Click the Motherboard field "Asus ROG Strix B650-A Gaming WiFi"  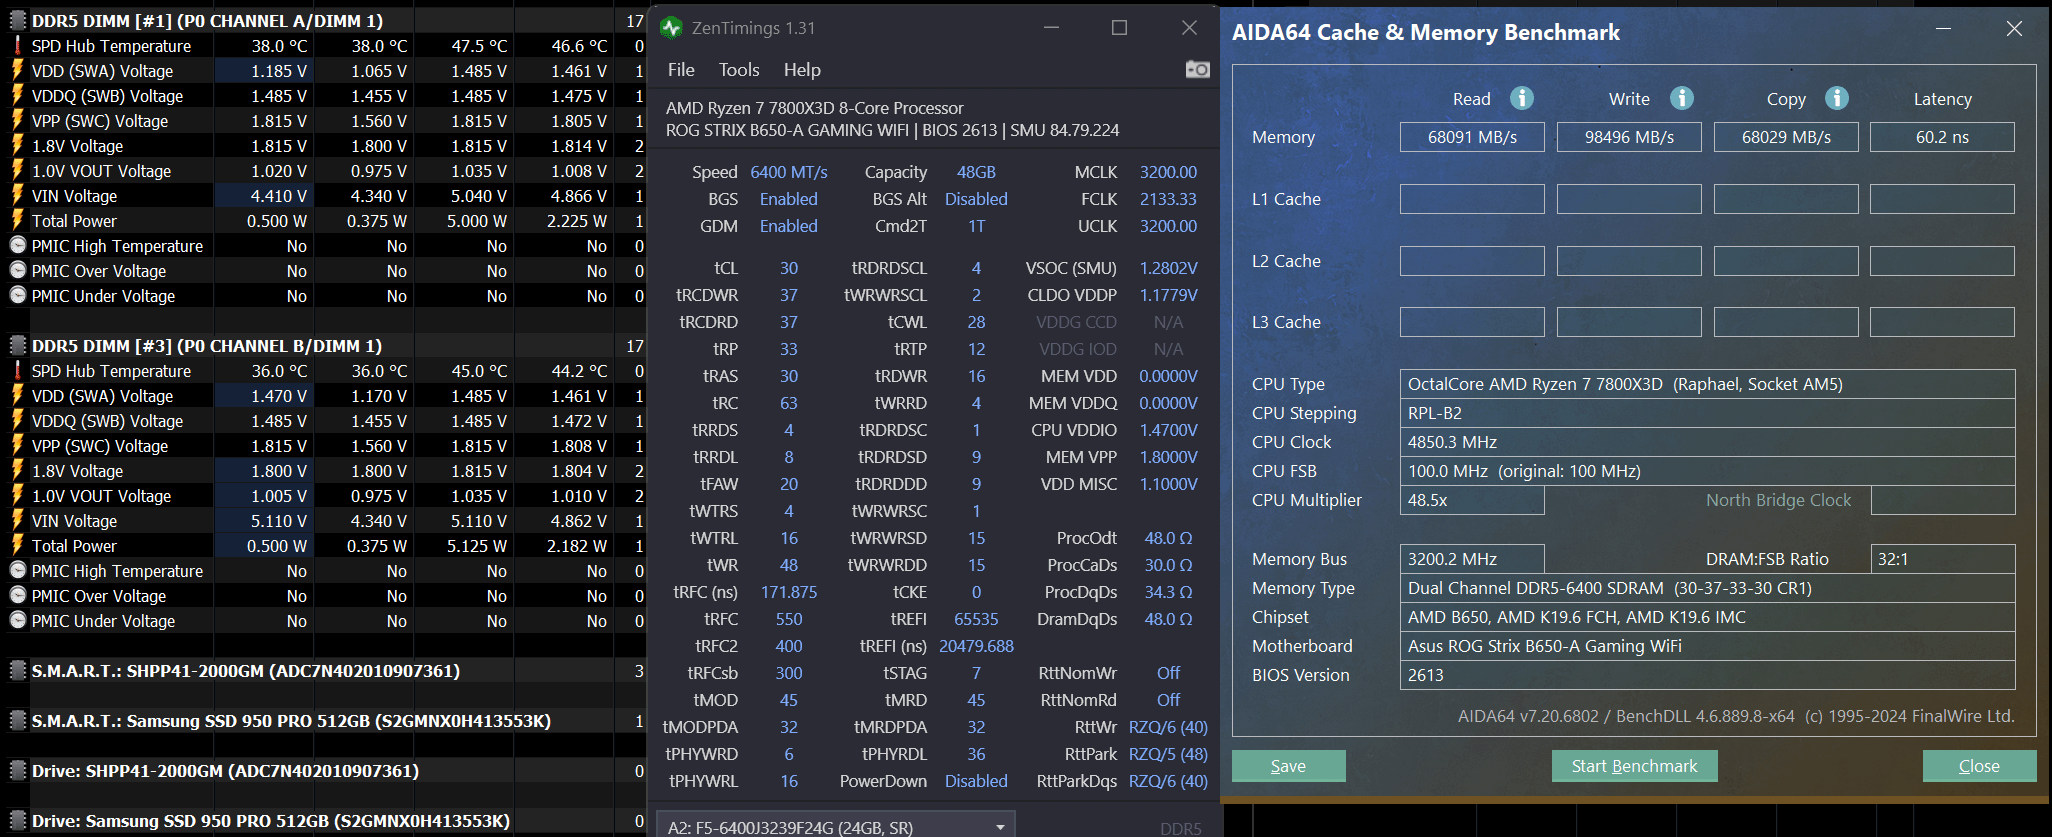tap(1707, 646)
